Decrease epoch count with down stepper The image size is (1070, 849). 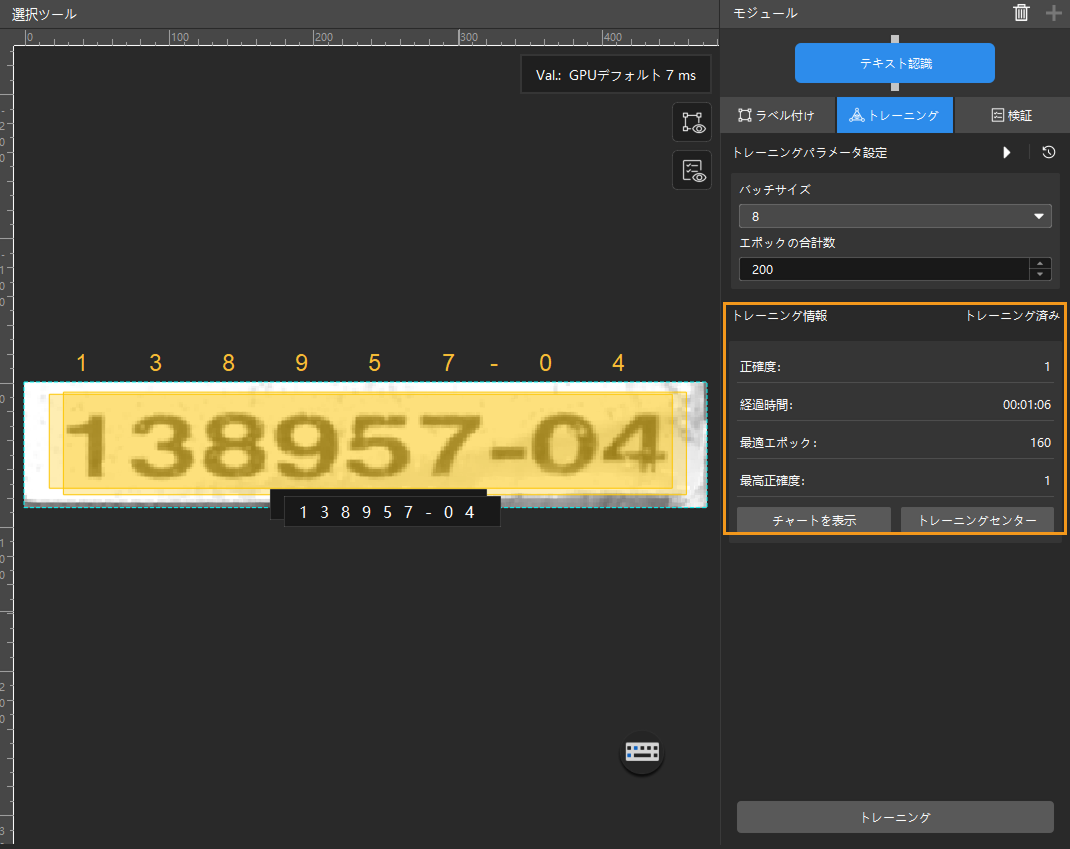1040,274
